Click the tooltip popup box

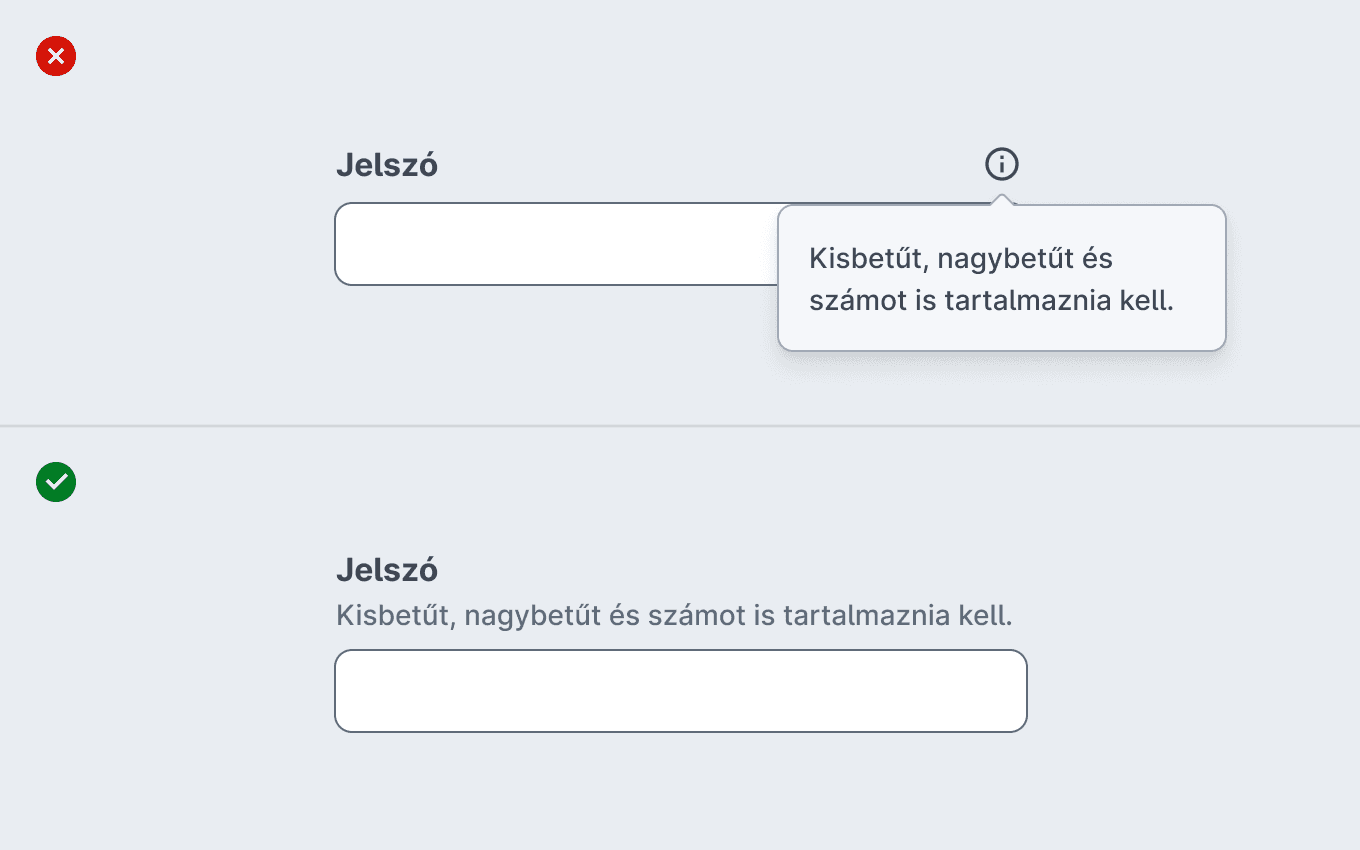click(1002, 278)
